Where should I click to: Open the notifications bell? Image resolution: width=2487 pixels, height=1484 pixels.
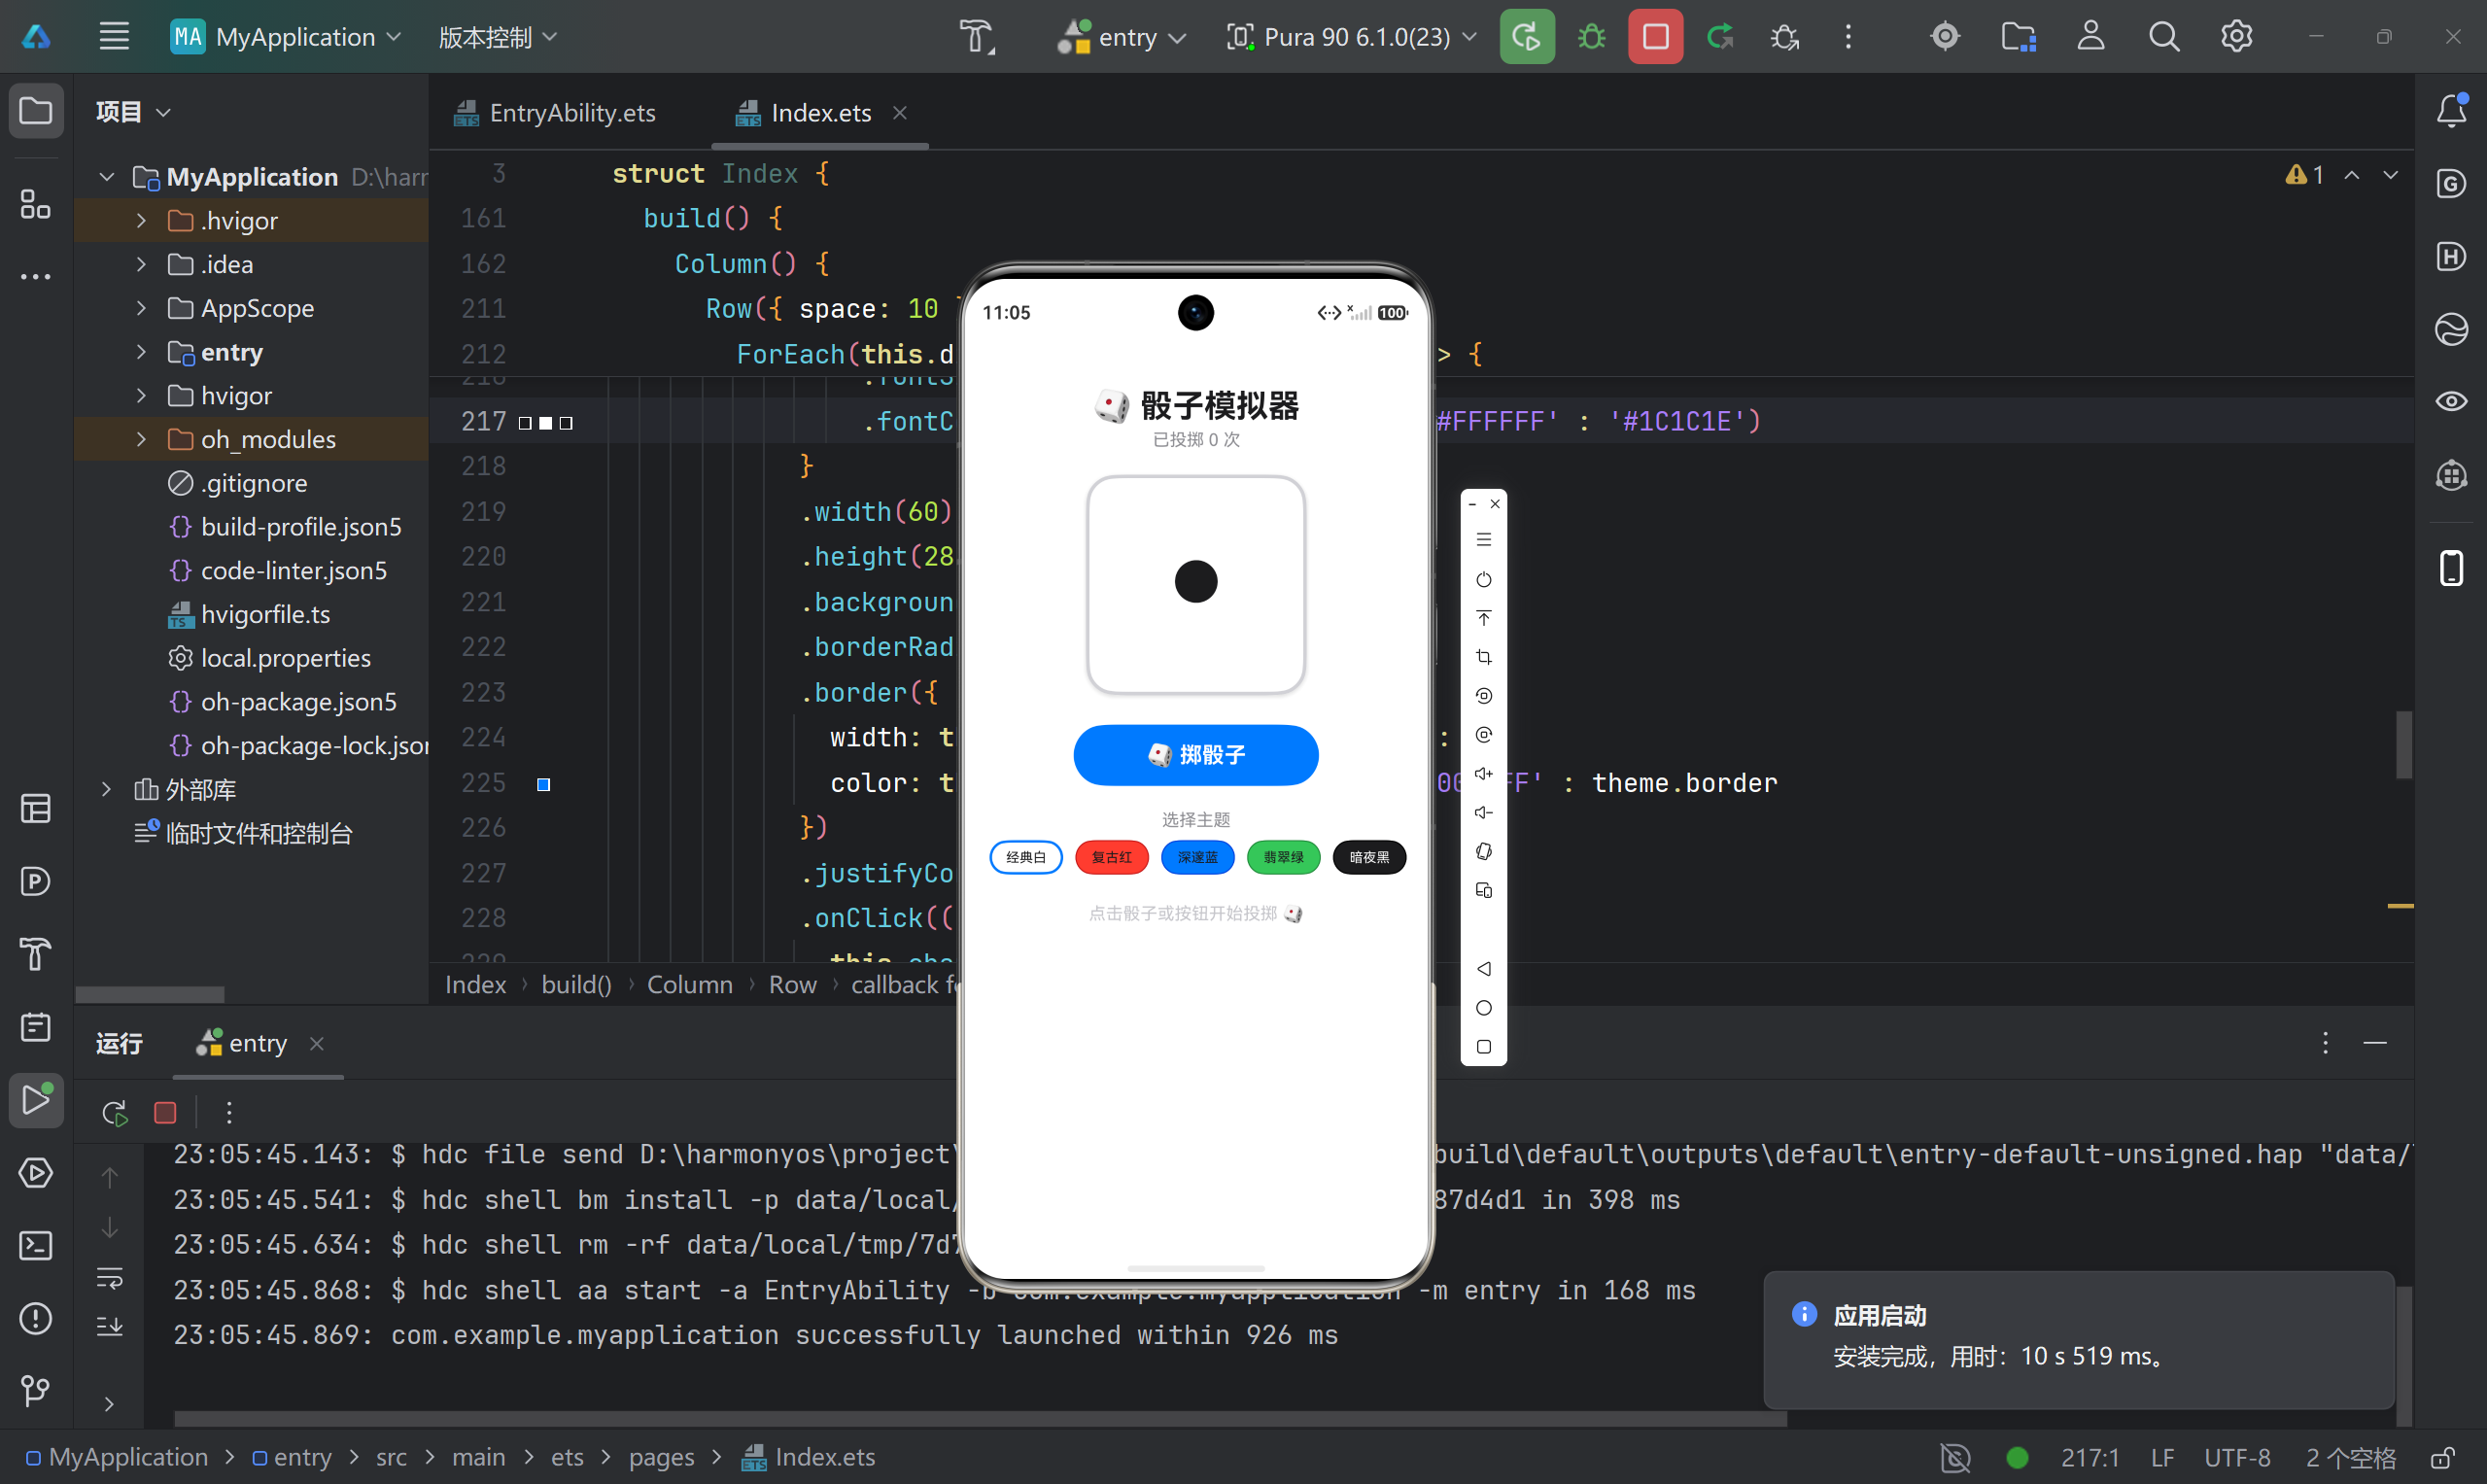click(x=2451, y=110)
